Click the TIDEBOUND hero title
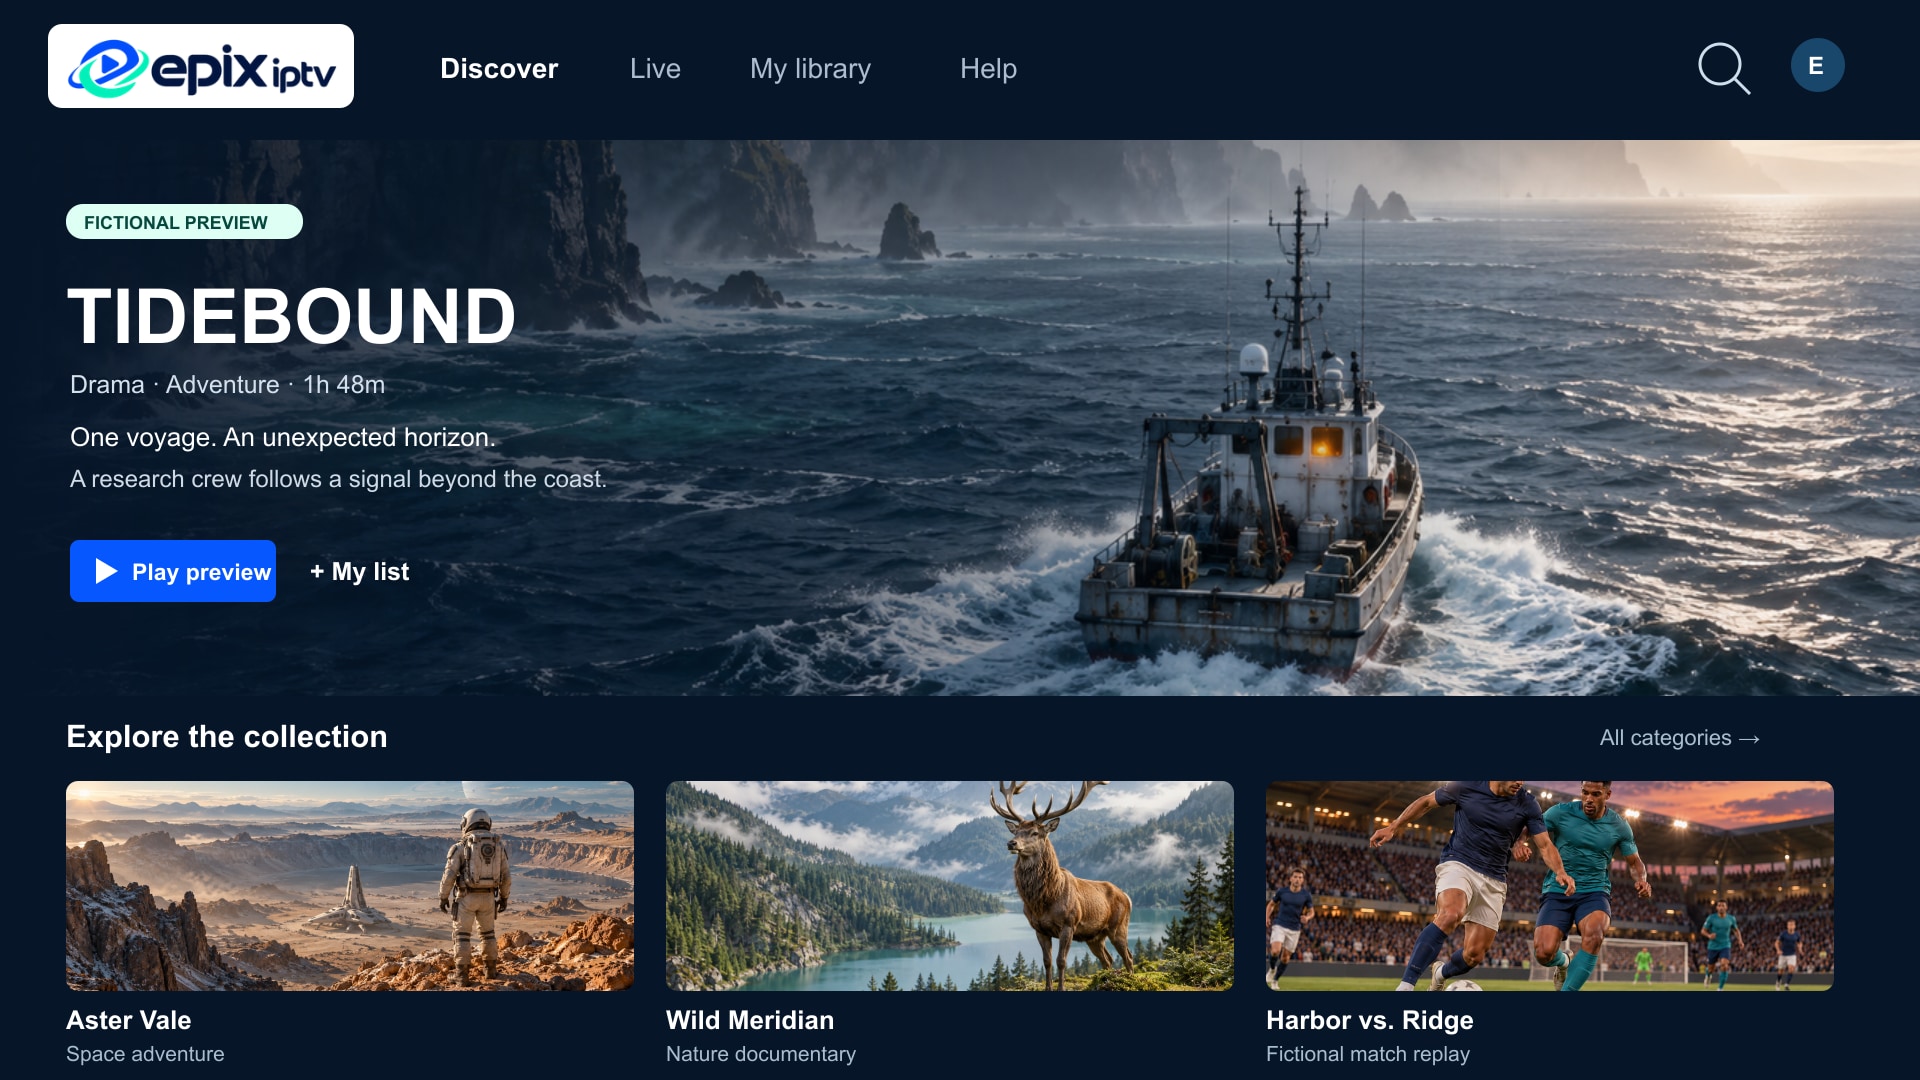This screenshot has width=1920, height=1080. tap(291, 317)
